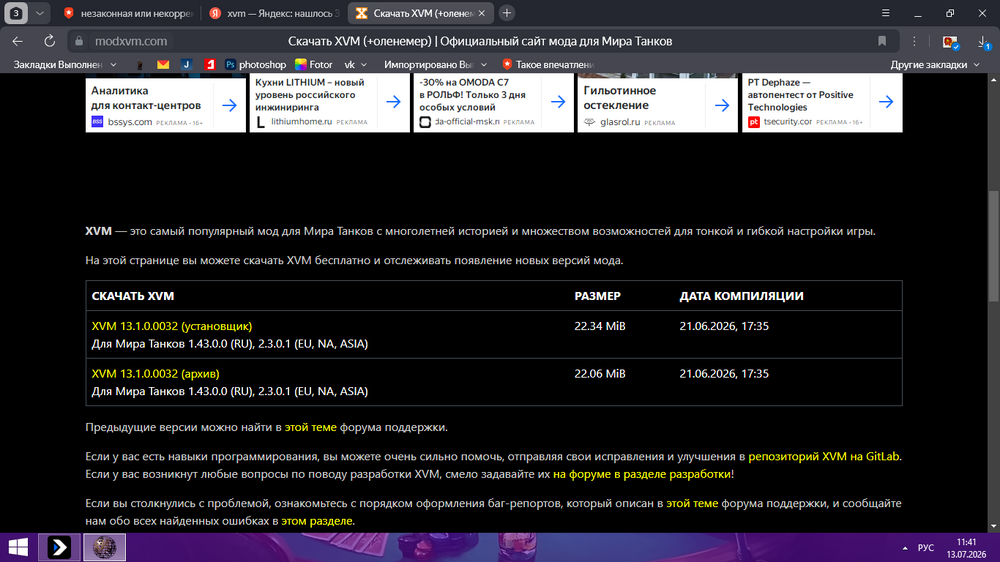The height and width of the screenshot is (562, 1000).
Task: Open a new tab with the plus button
Action: click(x=506, y=13)
